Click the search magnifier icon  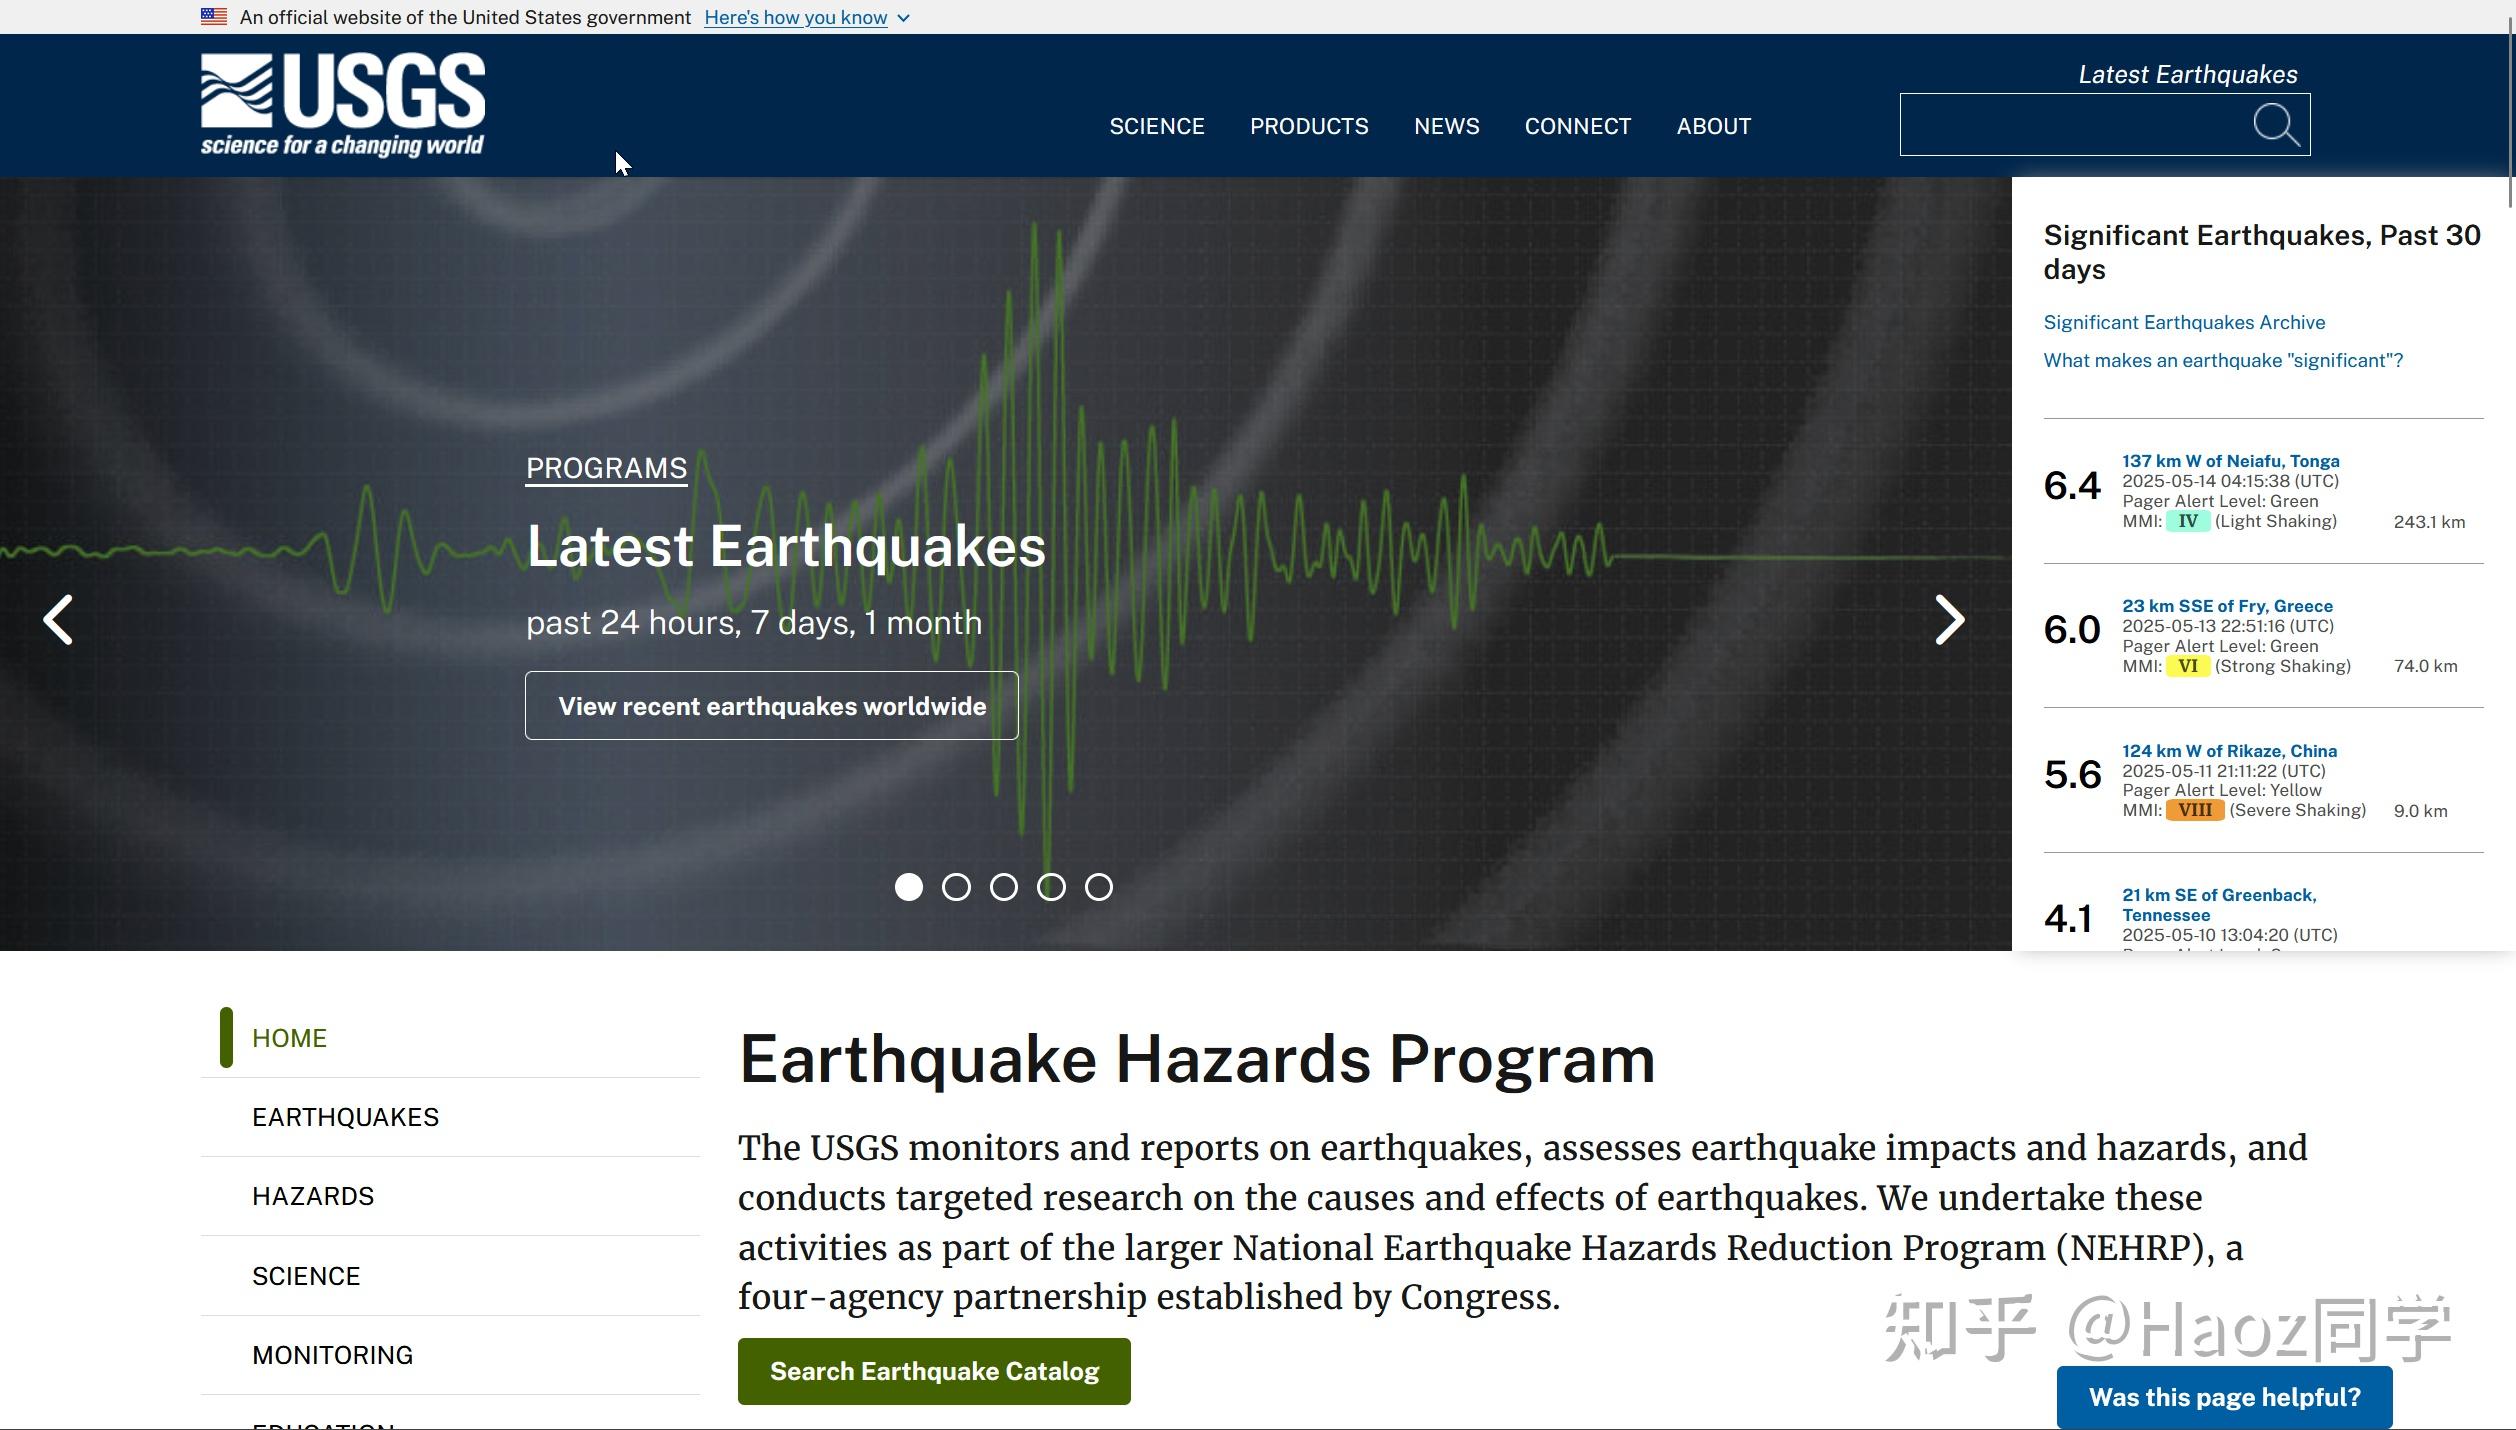tap(2275, 125)
